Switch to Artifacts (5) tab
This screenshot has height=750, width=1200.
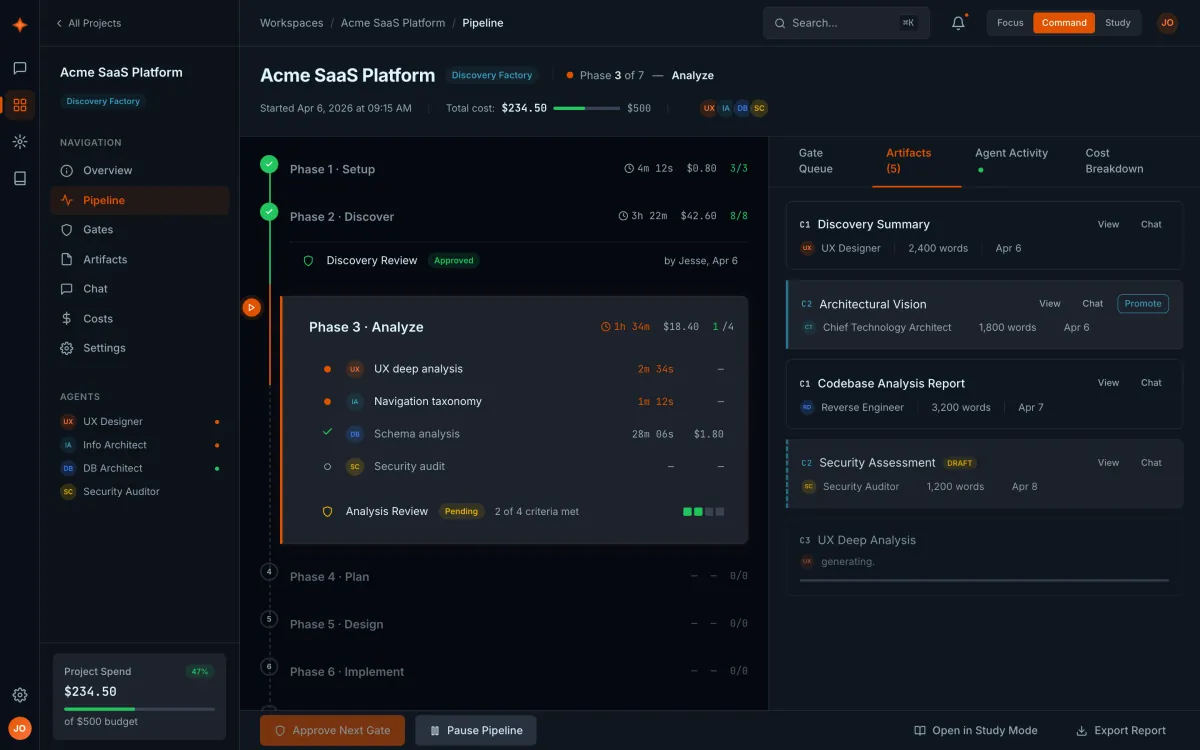(917, 161)
